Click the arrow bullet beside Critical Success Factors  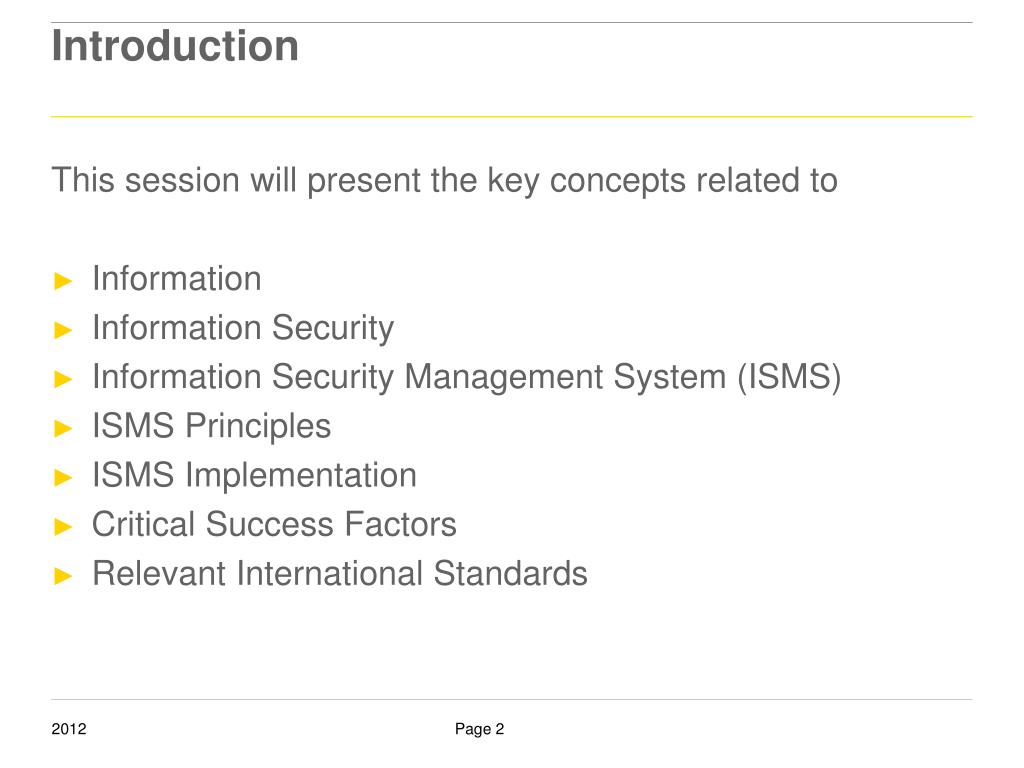(x=63, y=526)
